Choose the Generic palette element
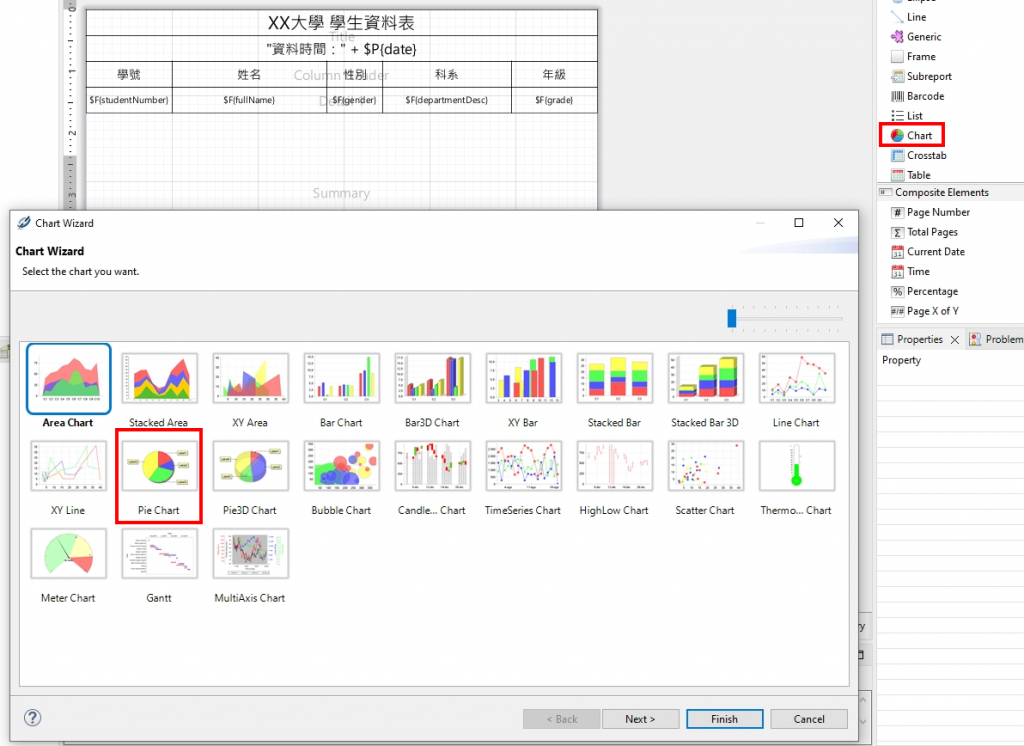 [916, 37]
